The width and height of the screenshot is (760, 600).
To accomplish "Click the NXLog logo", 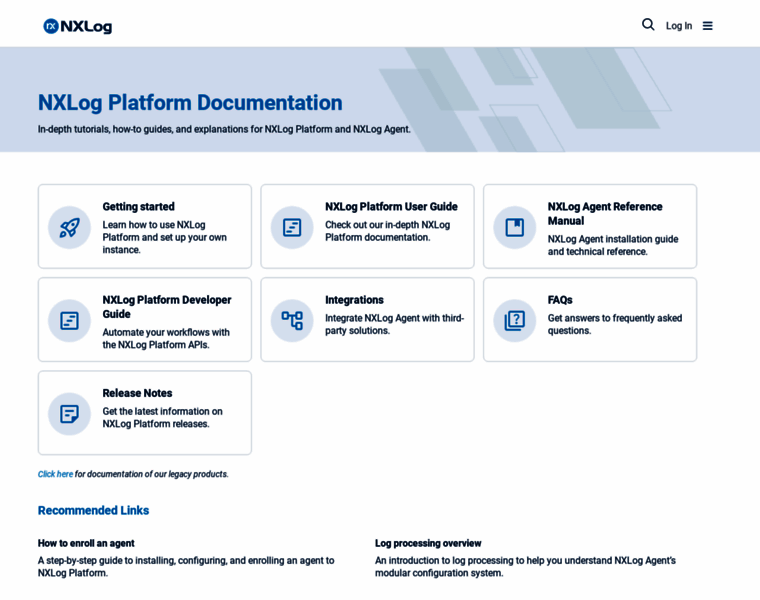I will pyautogui.click(x=78, y=26).
